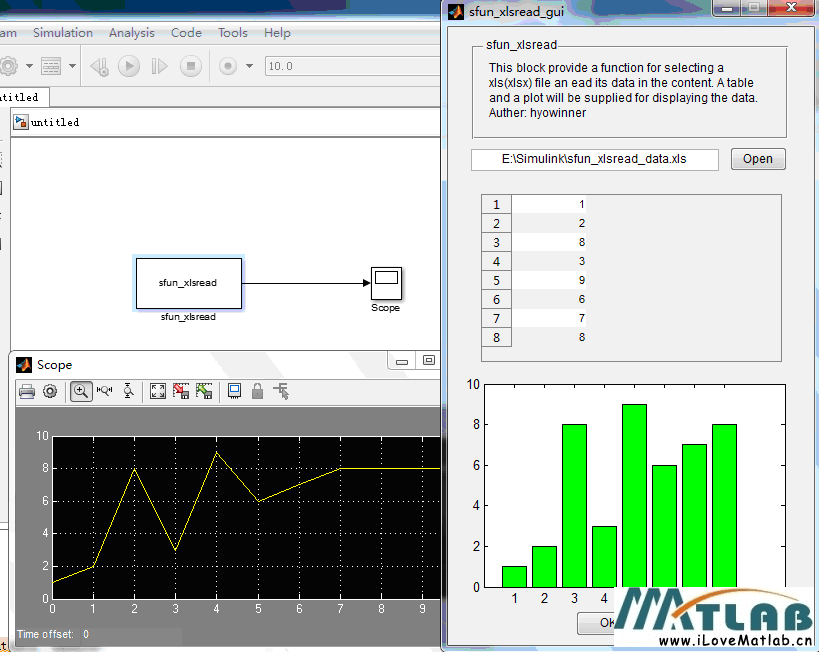Click Save Axes Settings icon with red arrow
The width and height of the screenshot is (819, 652).
pyautogui.click(x=181, y=391)
